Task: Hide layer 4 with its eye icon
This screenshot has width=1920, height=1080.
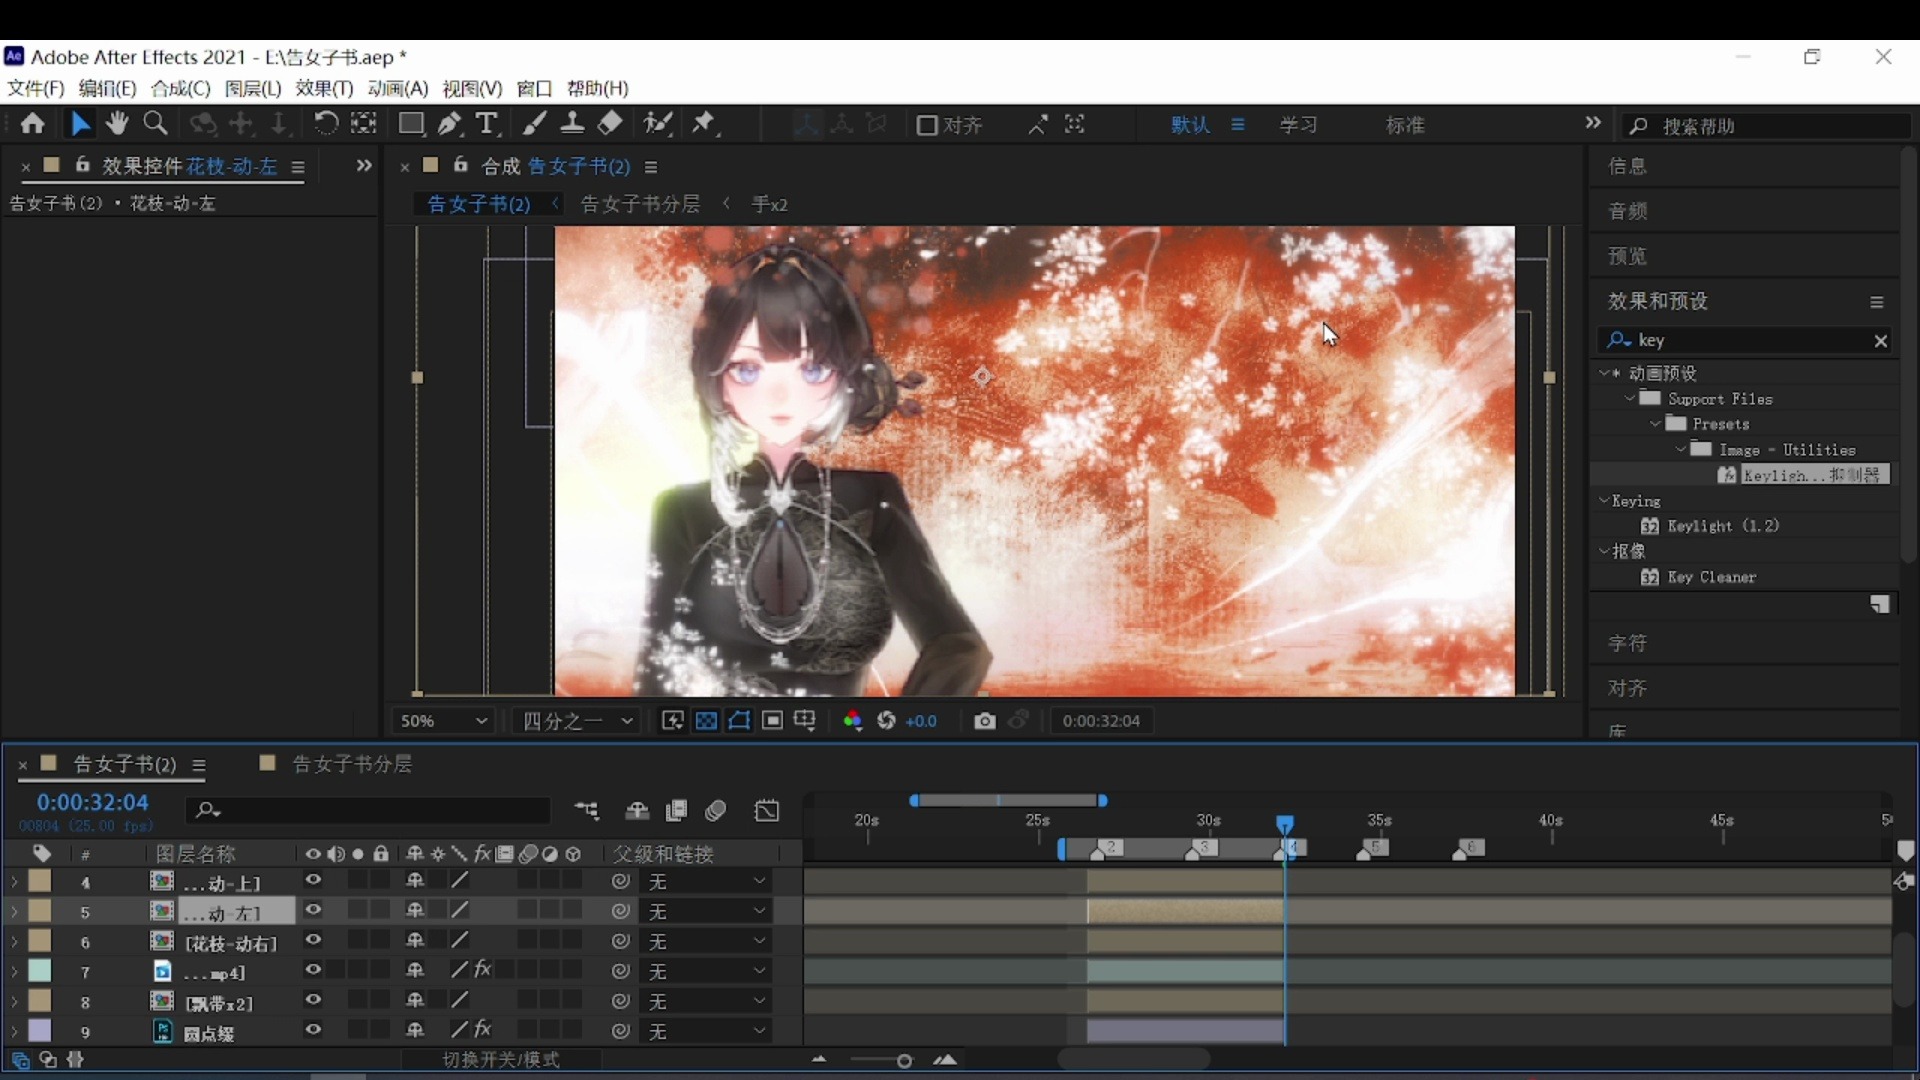Action: [313, 880]
